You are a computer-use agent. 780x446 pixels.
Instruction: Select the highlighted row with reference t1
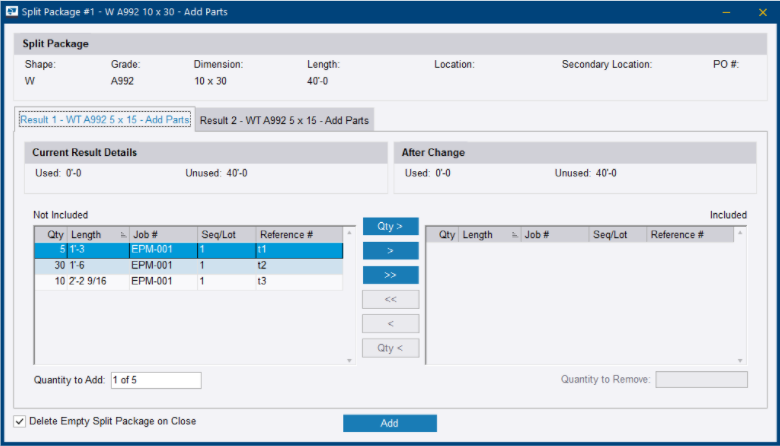point(188,250)
